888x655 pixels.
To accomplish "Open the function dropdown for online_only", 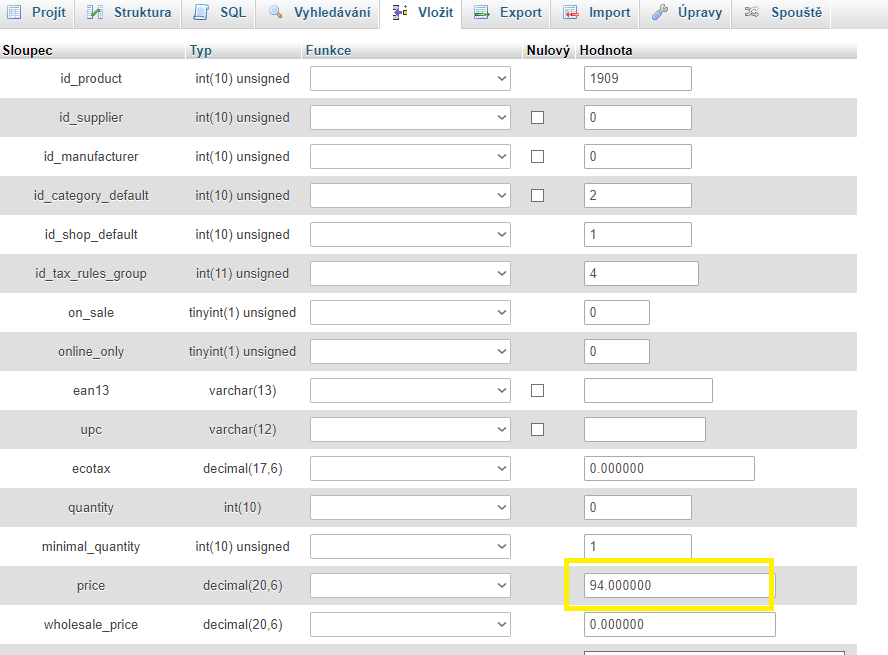I will point(410,352).
